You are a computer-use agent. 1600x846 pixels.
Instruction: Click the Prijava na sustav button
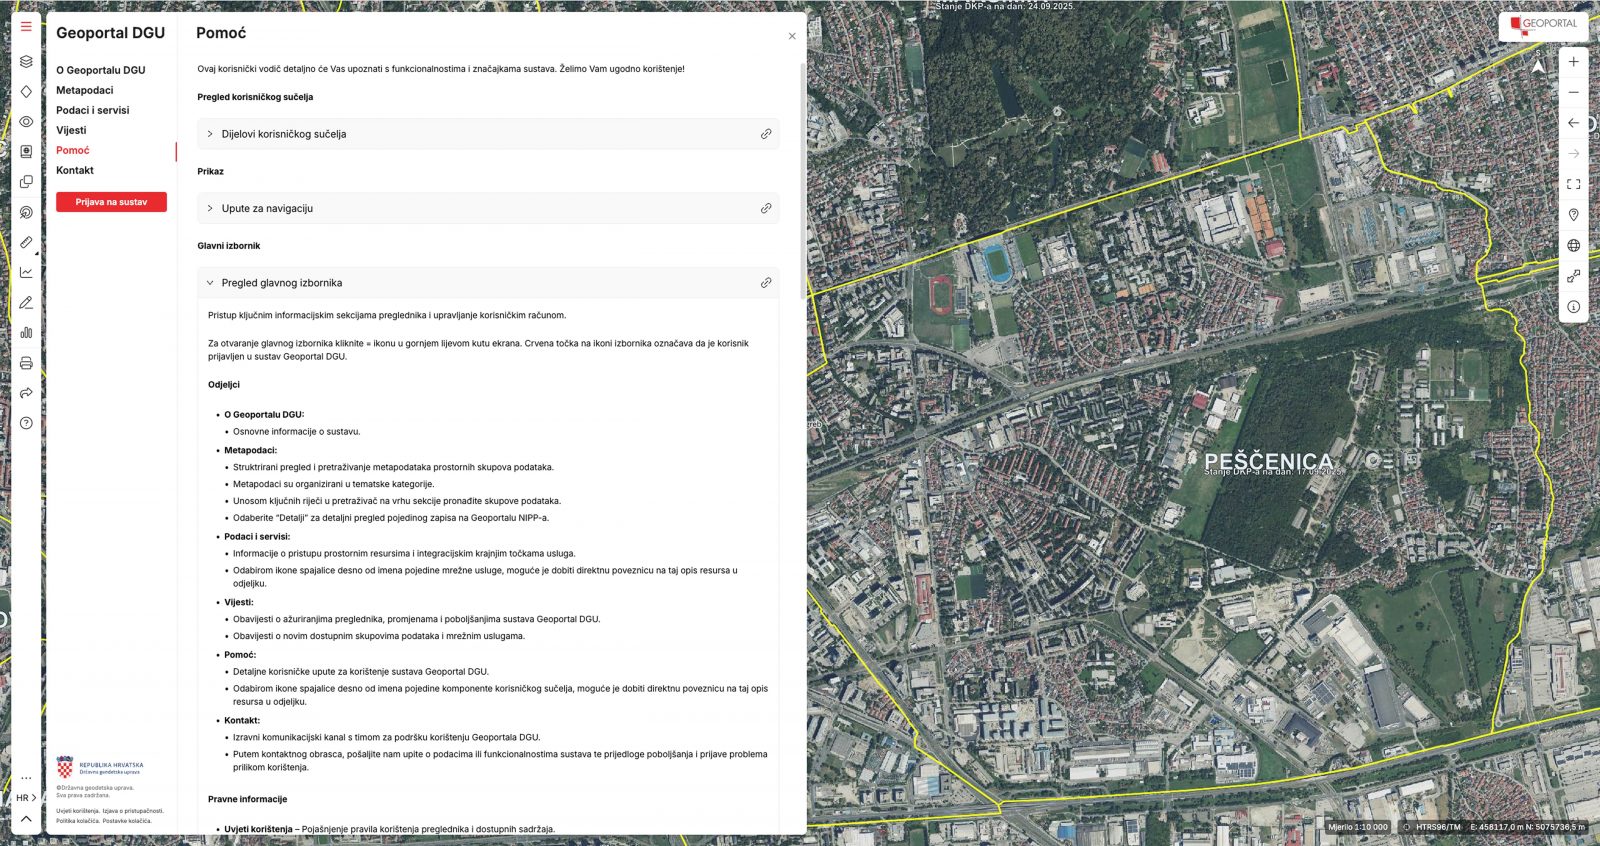(111, 202)
